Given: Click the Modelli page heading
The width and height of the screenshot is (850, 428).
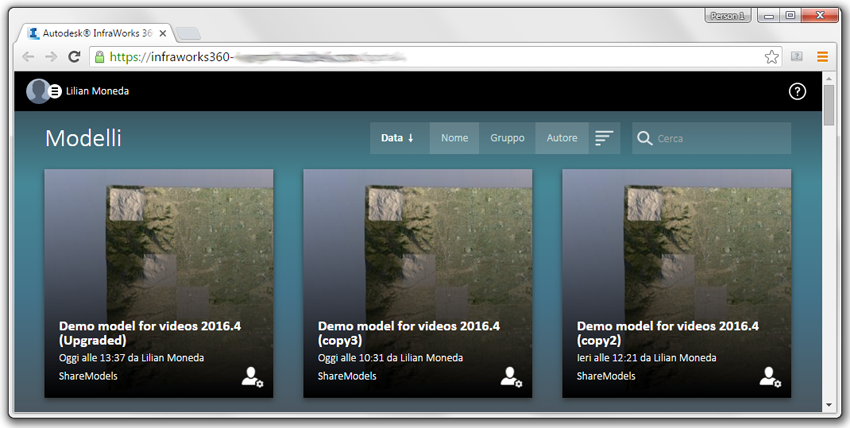Looking at the screenshot, I should click(83, 138).
